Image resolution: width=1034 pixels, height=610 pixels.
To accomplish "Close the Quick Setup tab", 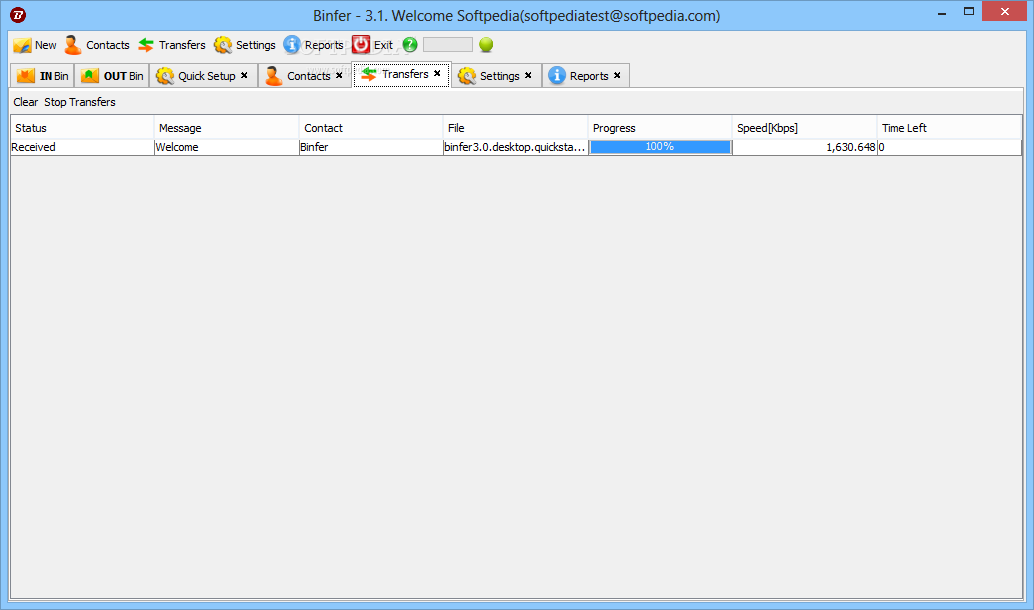I will (x=244, y=75).
